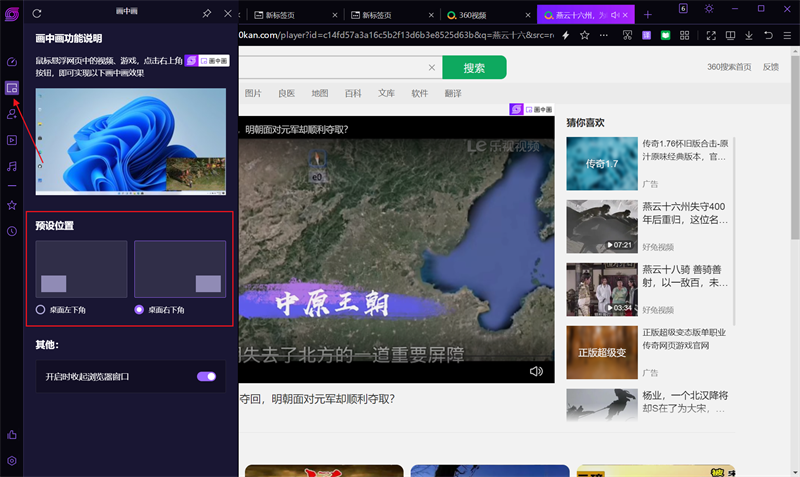Click the tab count badge 6

[683, 9]
